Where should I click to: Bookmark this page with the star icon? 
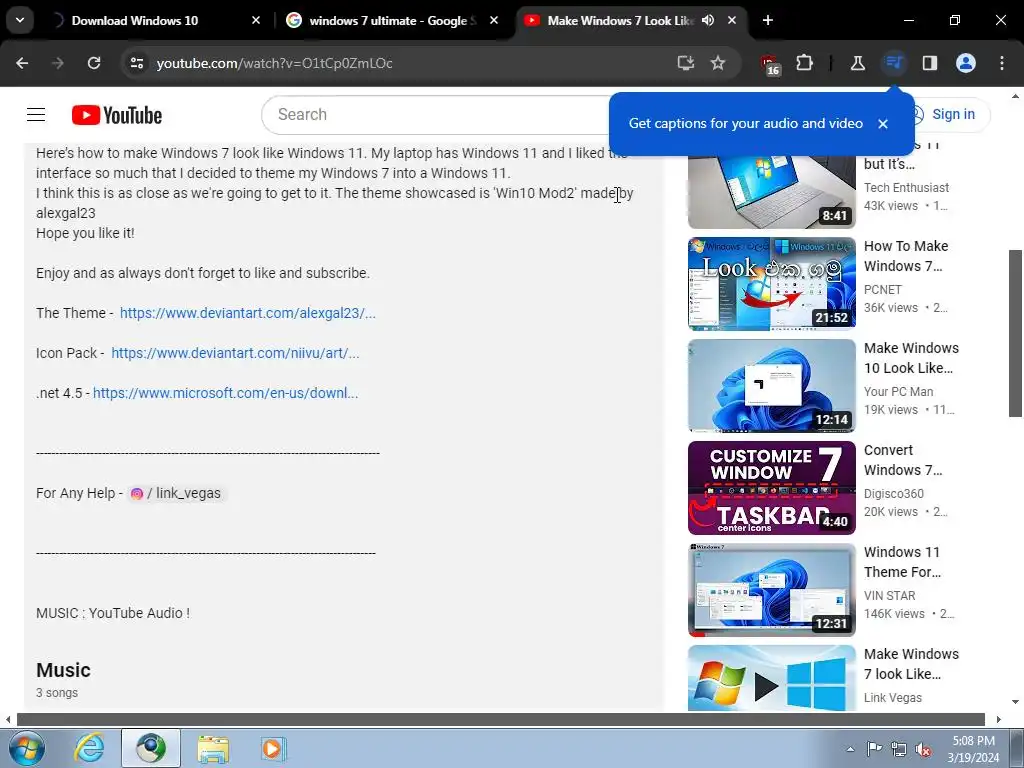point(718,63)
